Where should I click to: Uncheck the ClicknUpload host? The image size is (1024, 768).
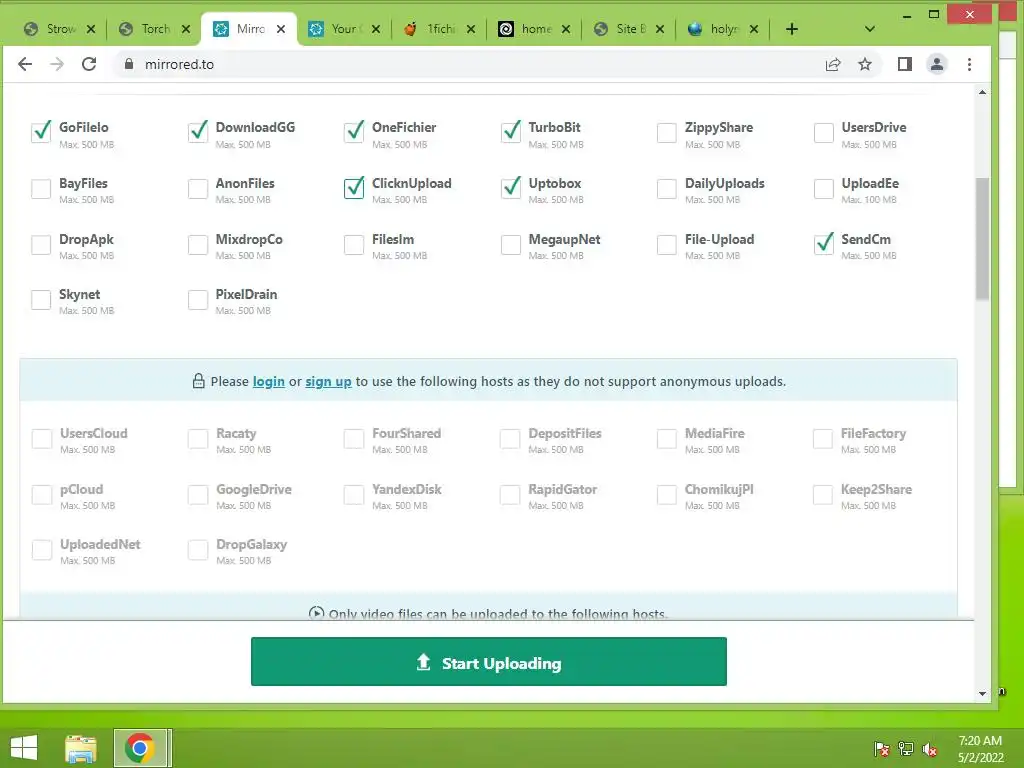click(354, 189)
